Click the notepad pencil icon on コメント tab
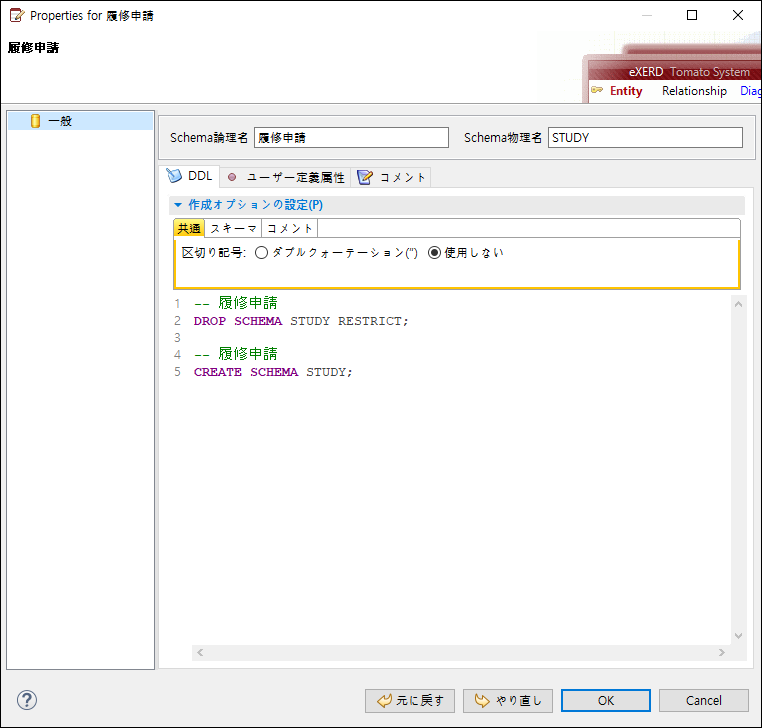This screenshot has width=762, height=728. point(365,177)
